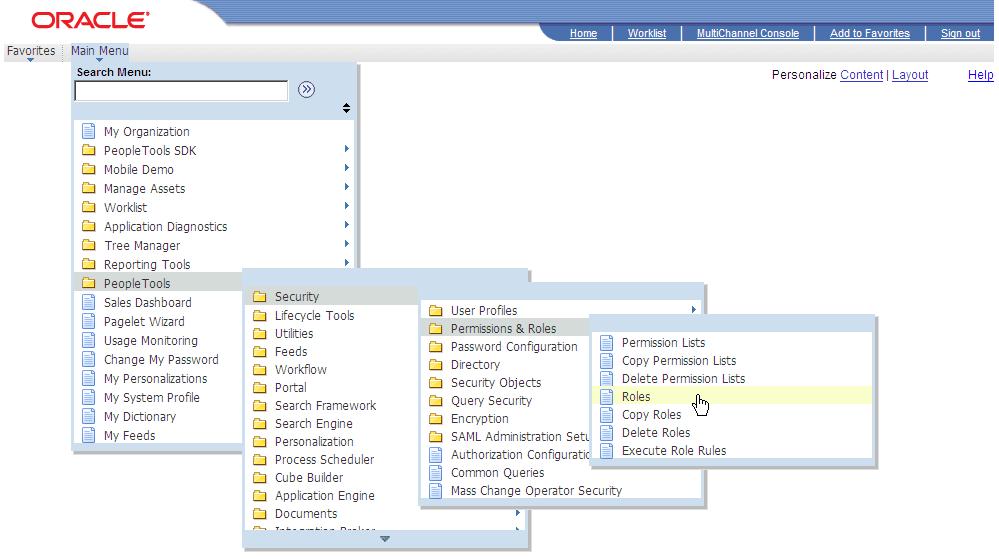Open the MultiChannel Console link
The height and width of the screenshot is (559, 999).
[747, 33]
